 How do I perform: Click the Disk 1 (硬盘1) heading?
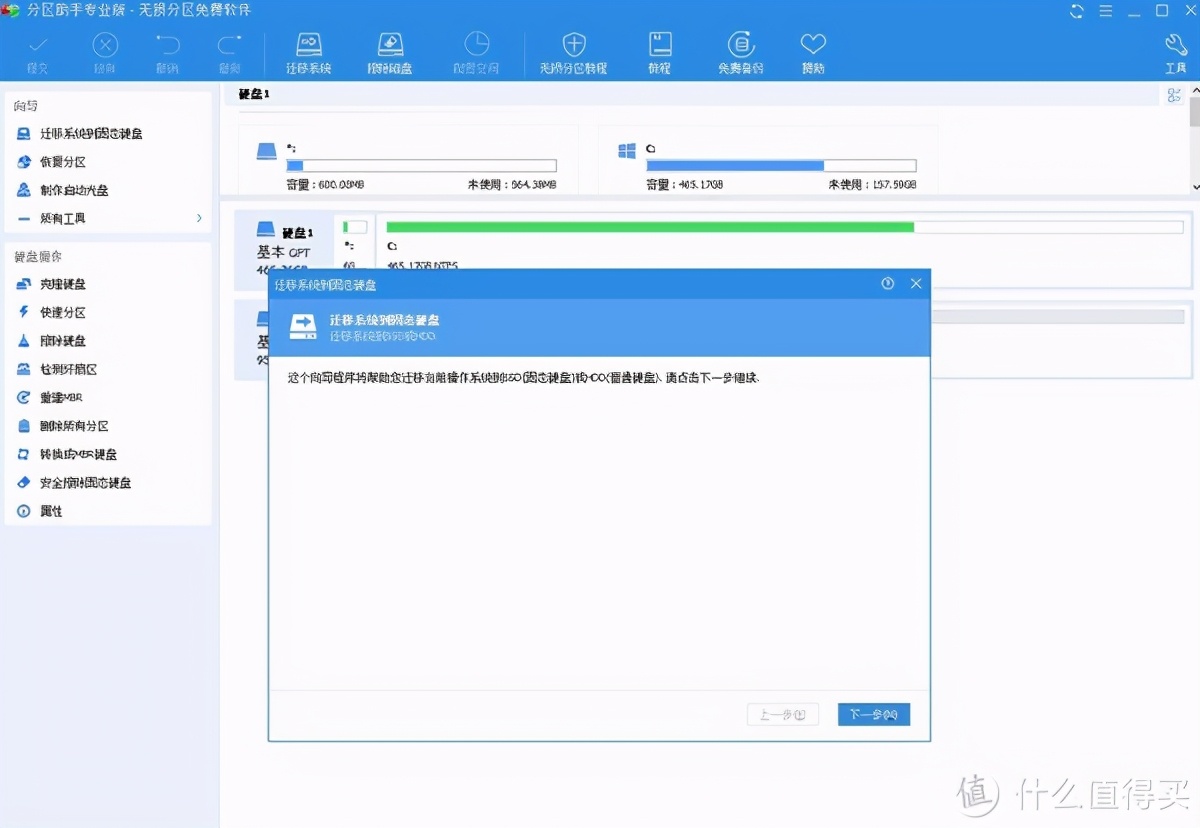click(x=254, y=93)
